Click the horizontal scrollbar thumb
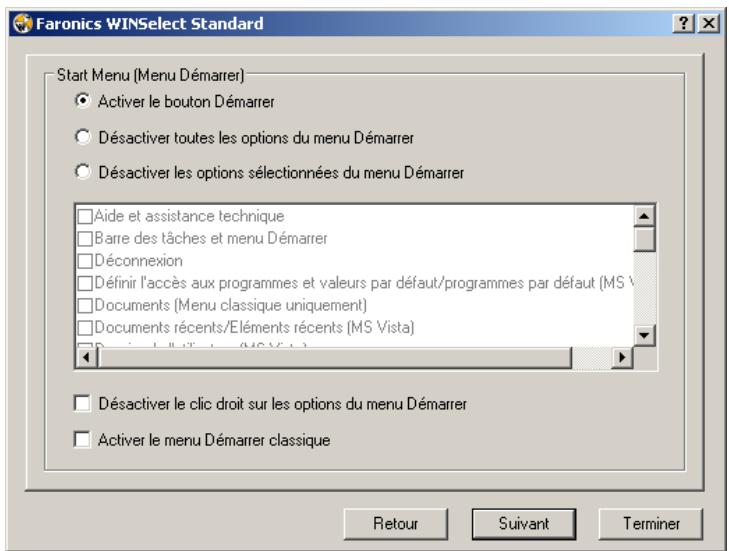The height and width of the screenshot is (551, 729). pos(335,358)
